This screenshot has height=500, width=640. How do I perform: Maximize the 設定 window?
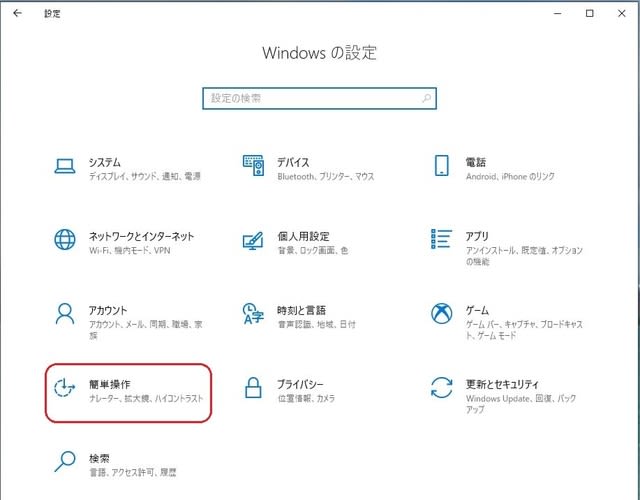point(589,13)
